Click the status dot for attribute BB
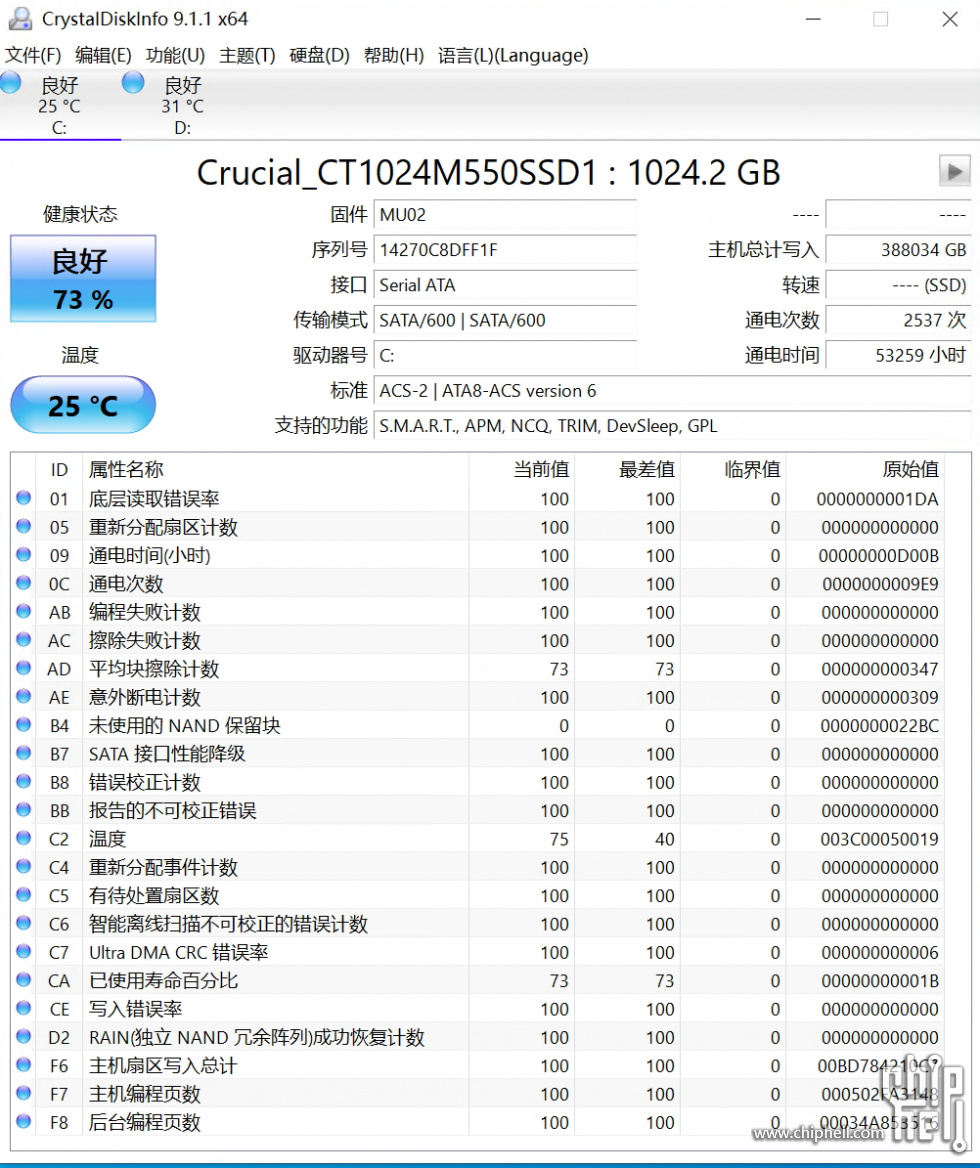The image size is (980, 1168). click(x=24, y=809)
